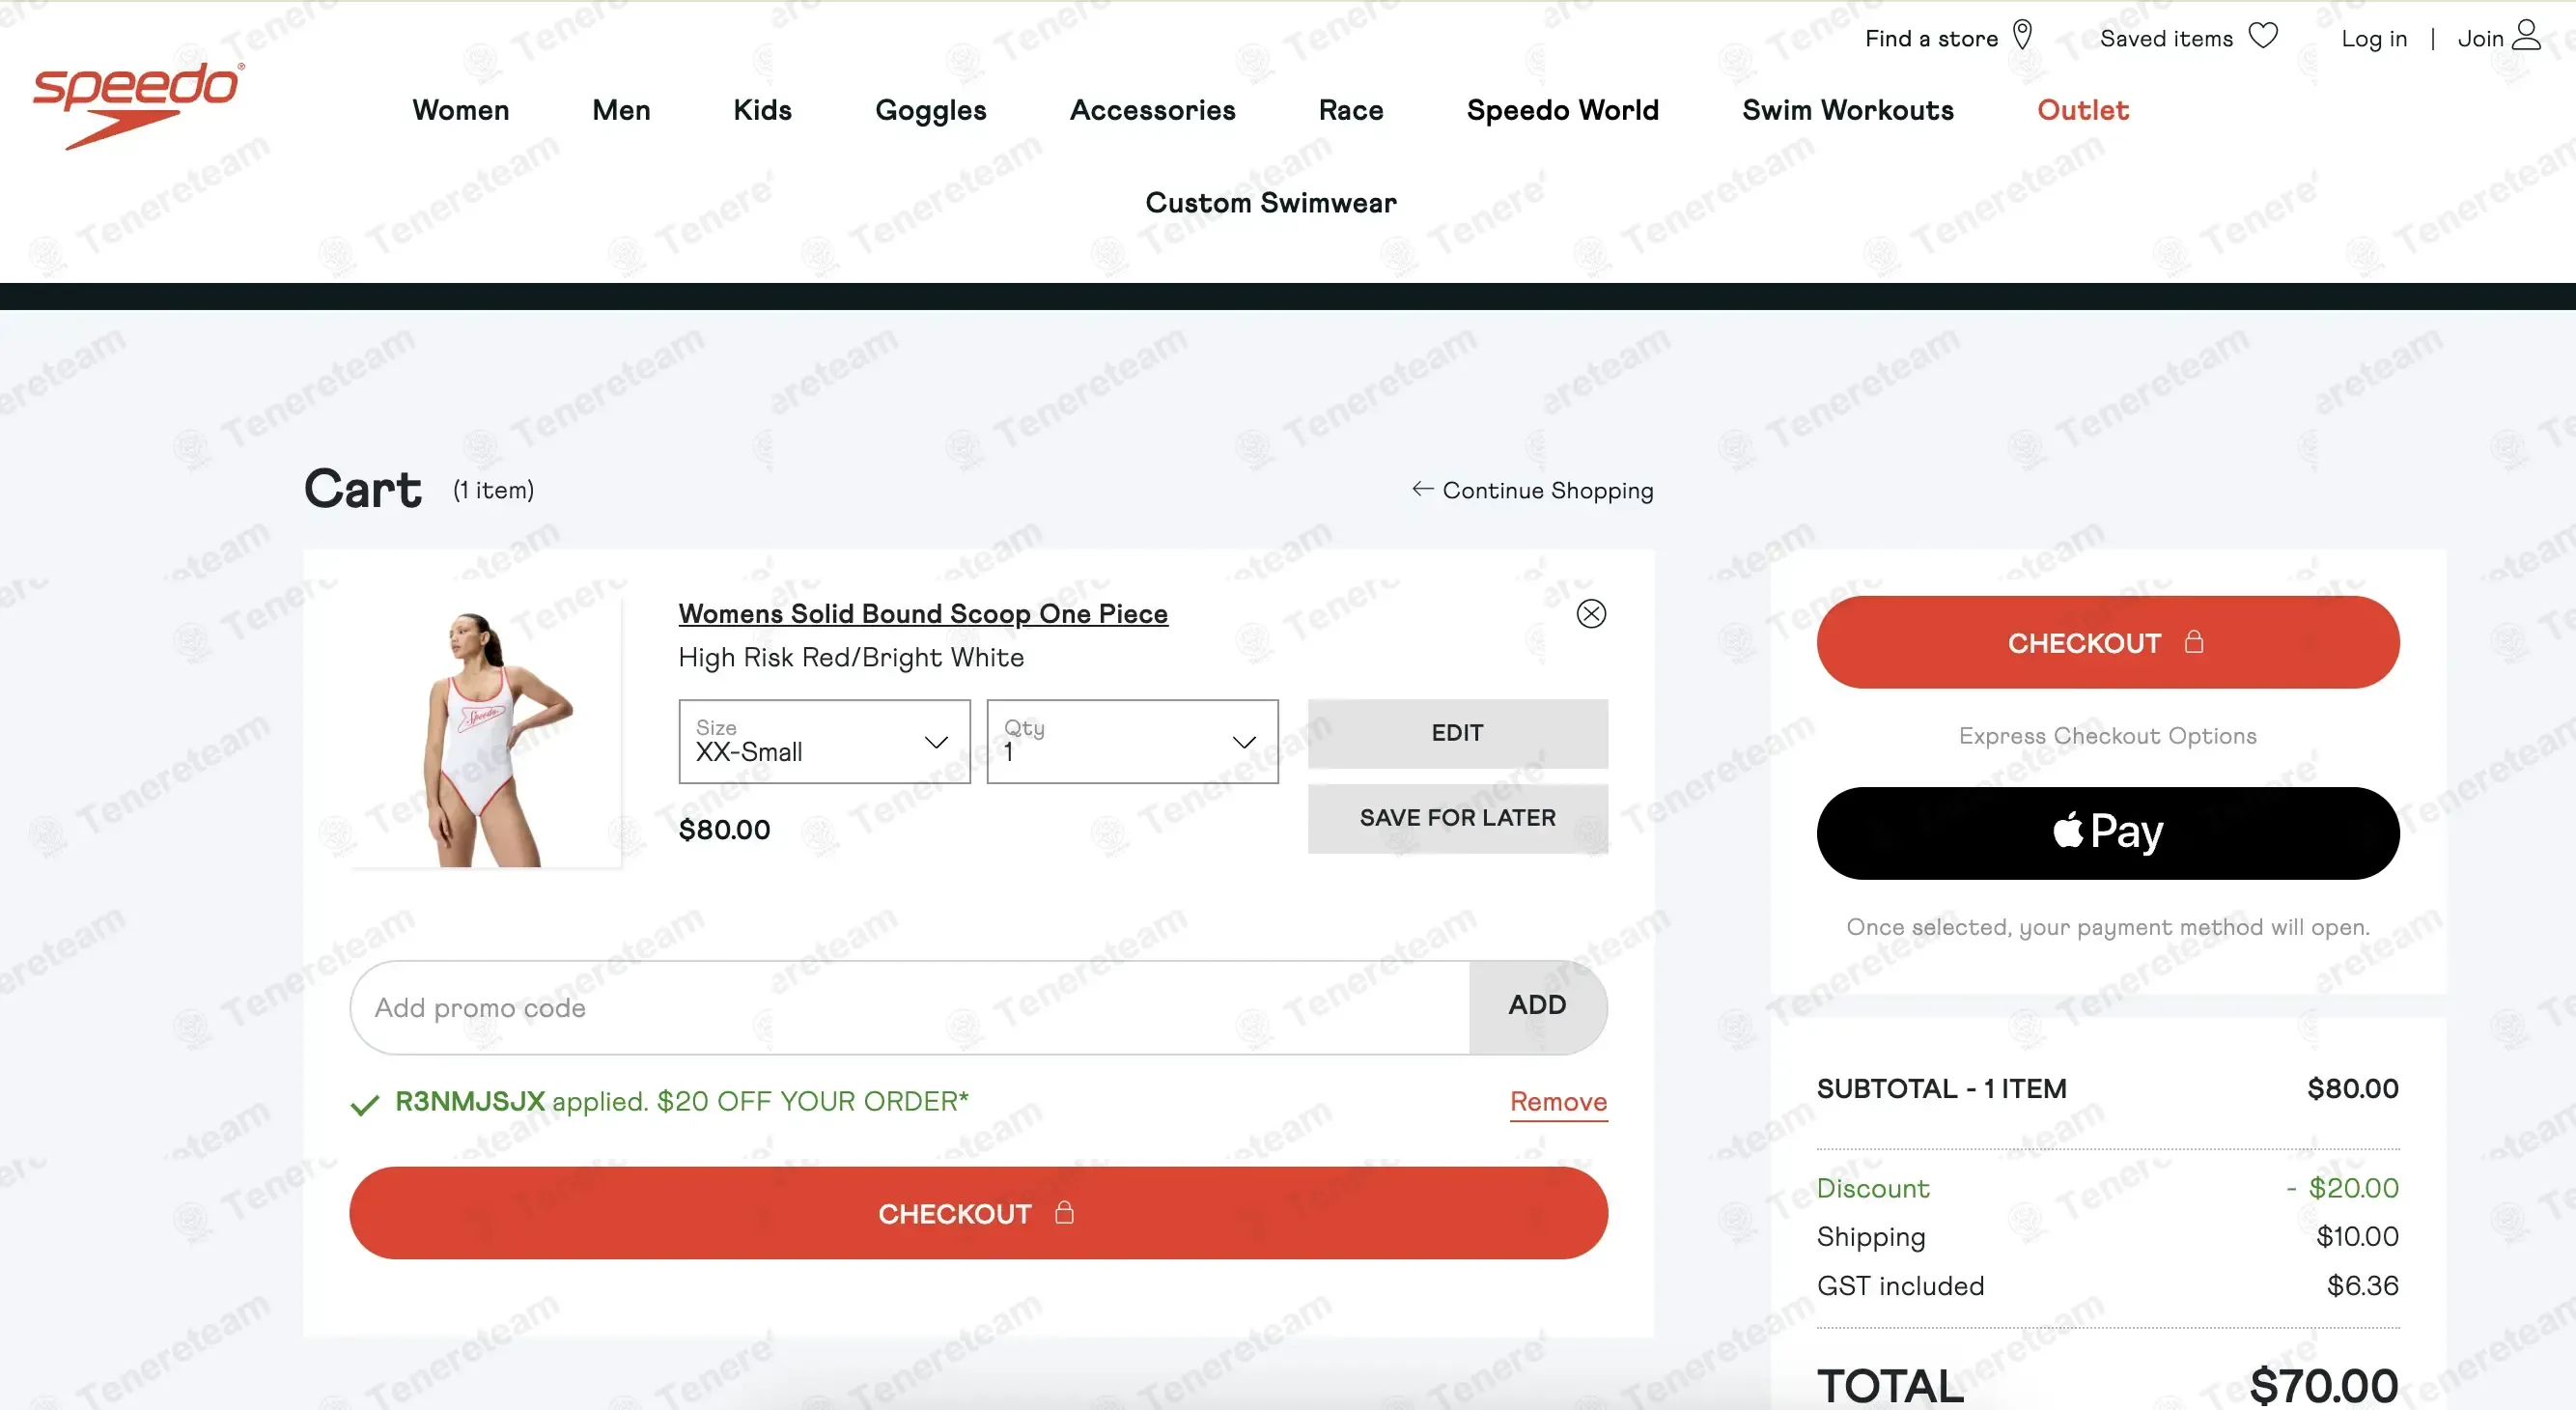Click the SUBTOTAL $80.00 amount

[2352, 1088]
